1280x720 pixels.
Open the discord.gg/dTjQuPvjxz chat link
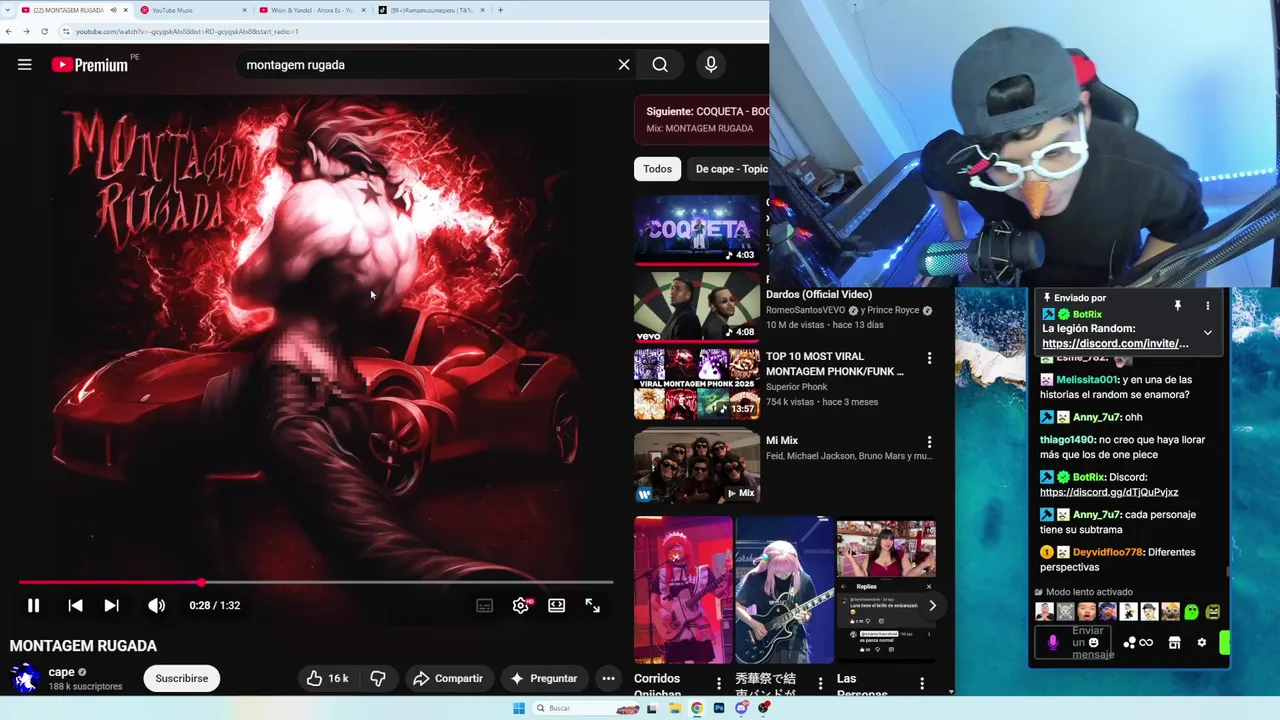pyautogui.click(x=1109, y=492)
